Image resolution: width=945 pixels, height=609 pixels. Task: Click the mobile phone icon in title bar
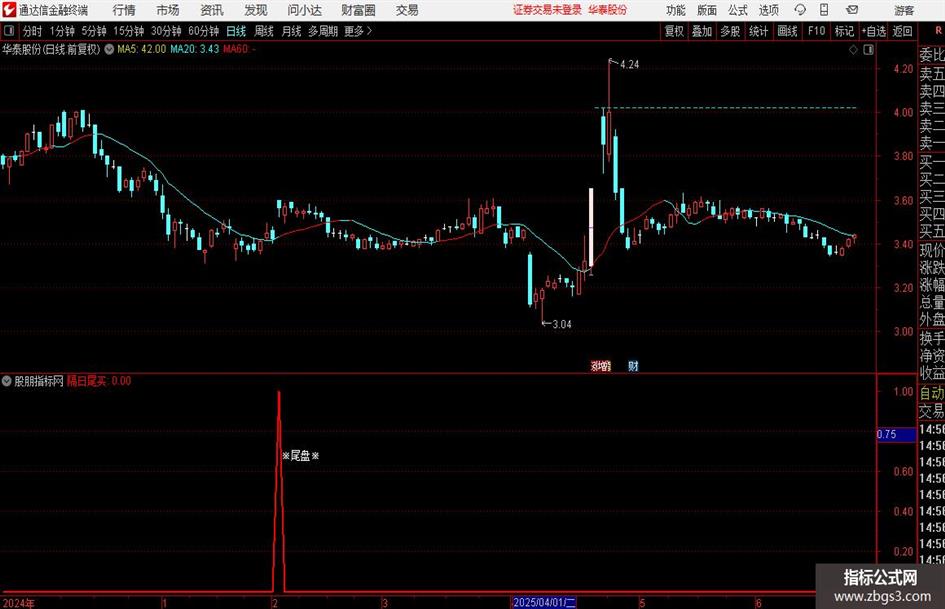(824, 10)
